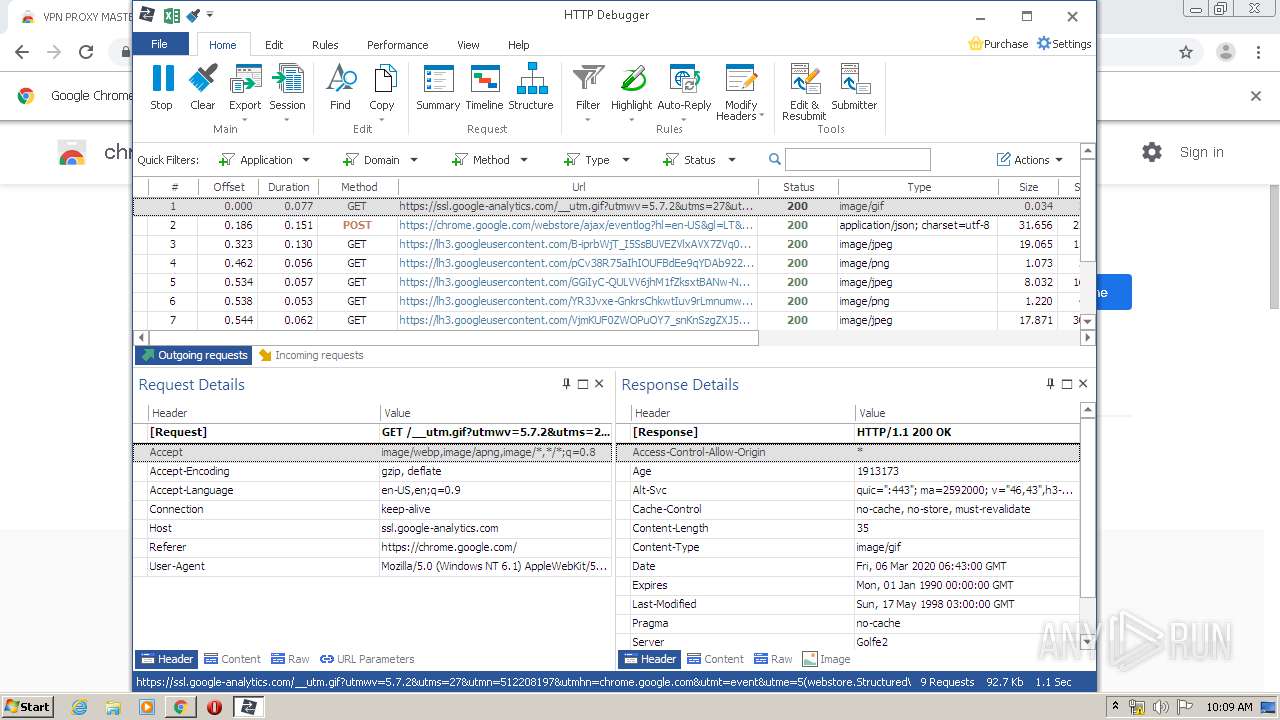
Task: Bookmark page with Chrome star icon
Action: click(x=1186, y=52)
